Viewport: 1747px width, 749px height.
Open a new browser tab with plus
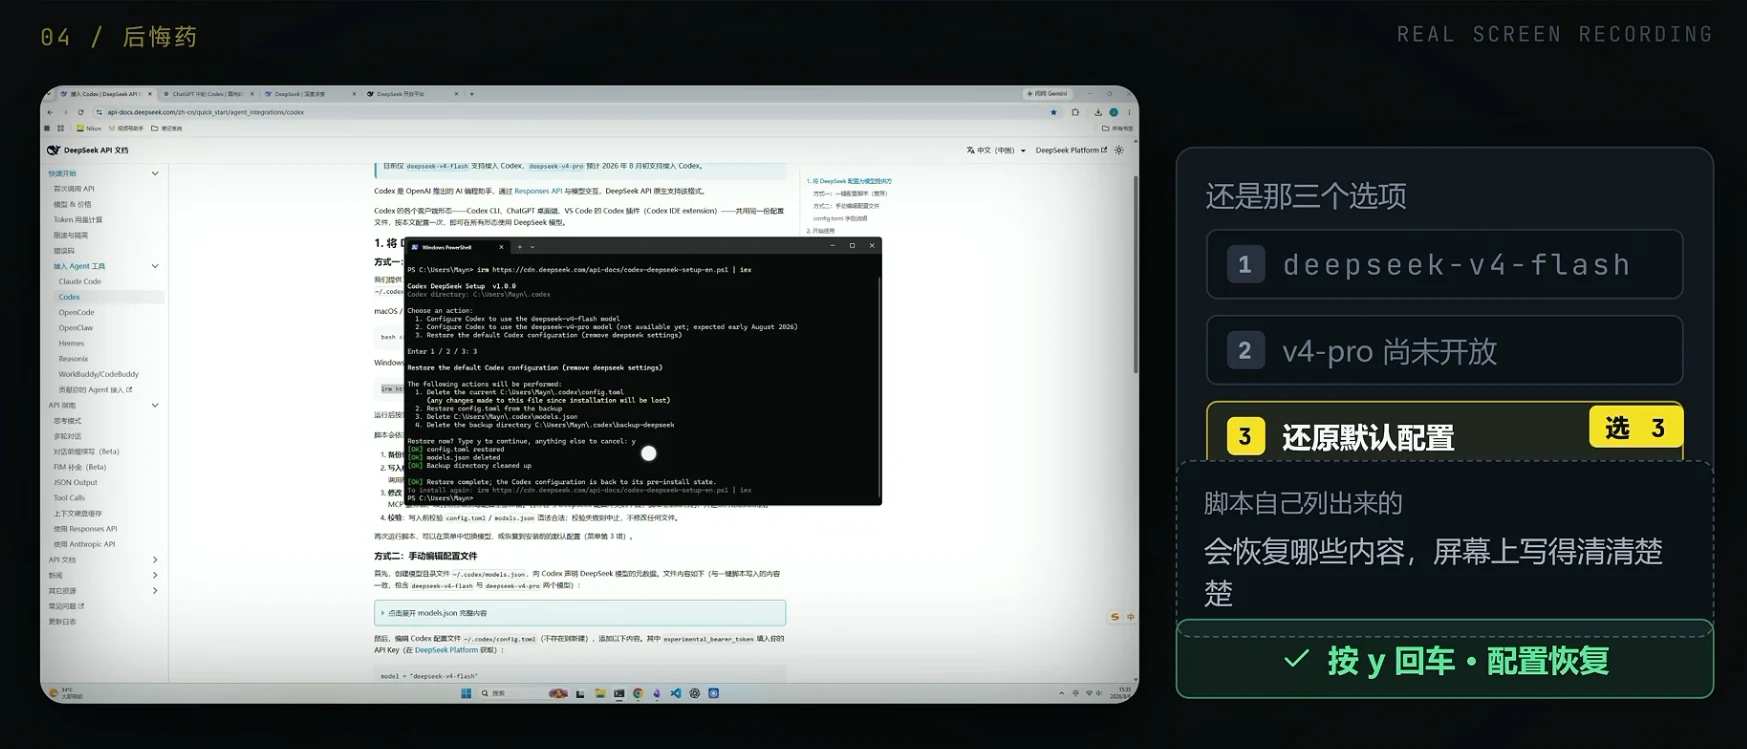click(472, 94)
